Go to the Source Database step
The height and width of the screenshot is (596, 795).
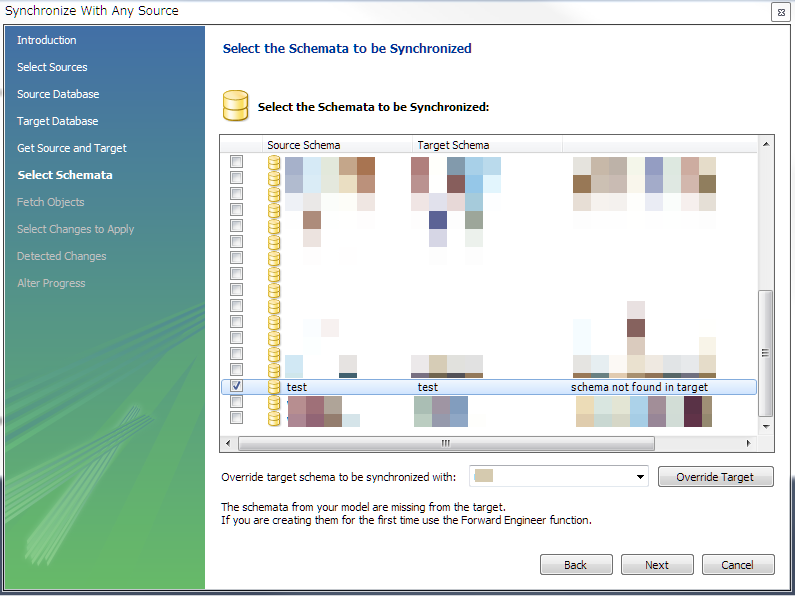[58, 94]
